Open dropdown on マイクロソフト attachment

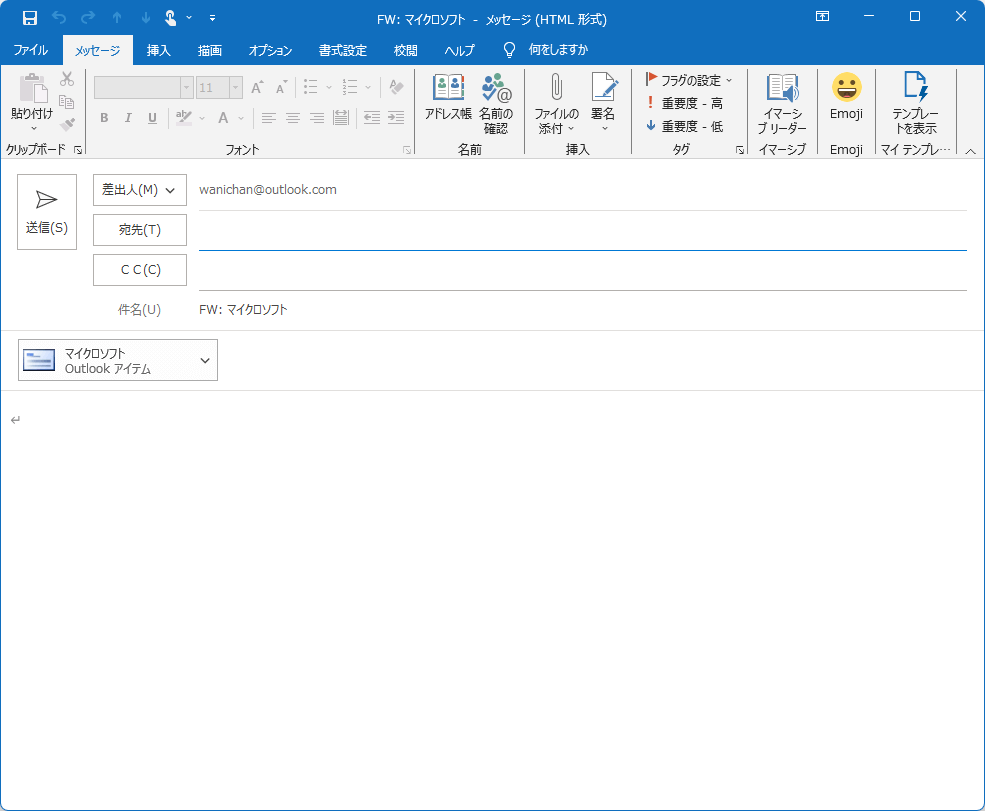pyautogui.click(x=205, y=360)
